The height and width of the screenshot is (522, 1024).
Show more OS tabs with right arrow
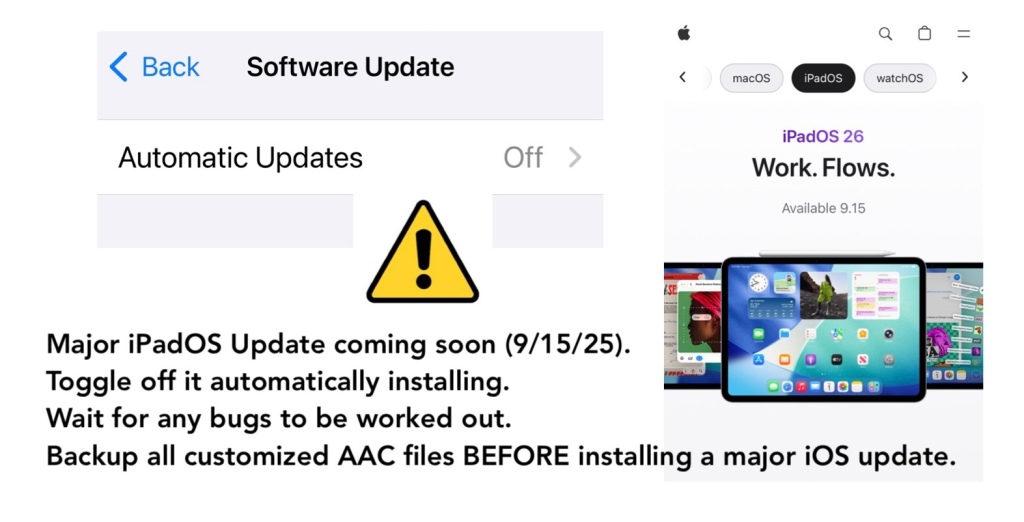point(965,77)
